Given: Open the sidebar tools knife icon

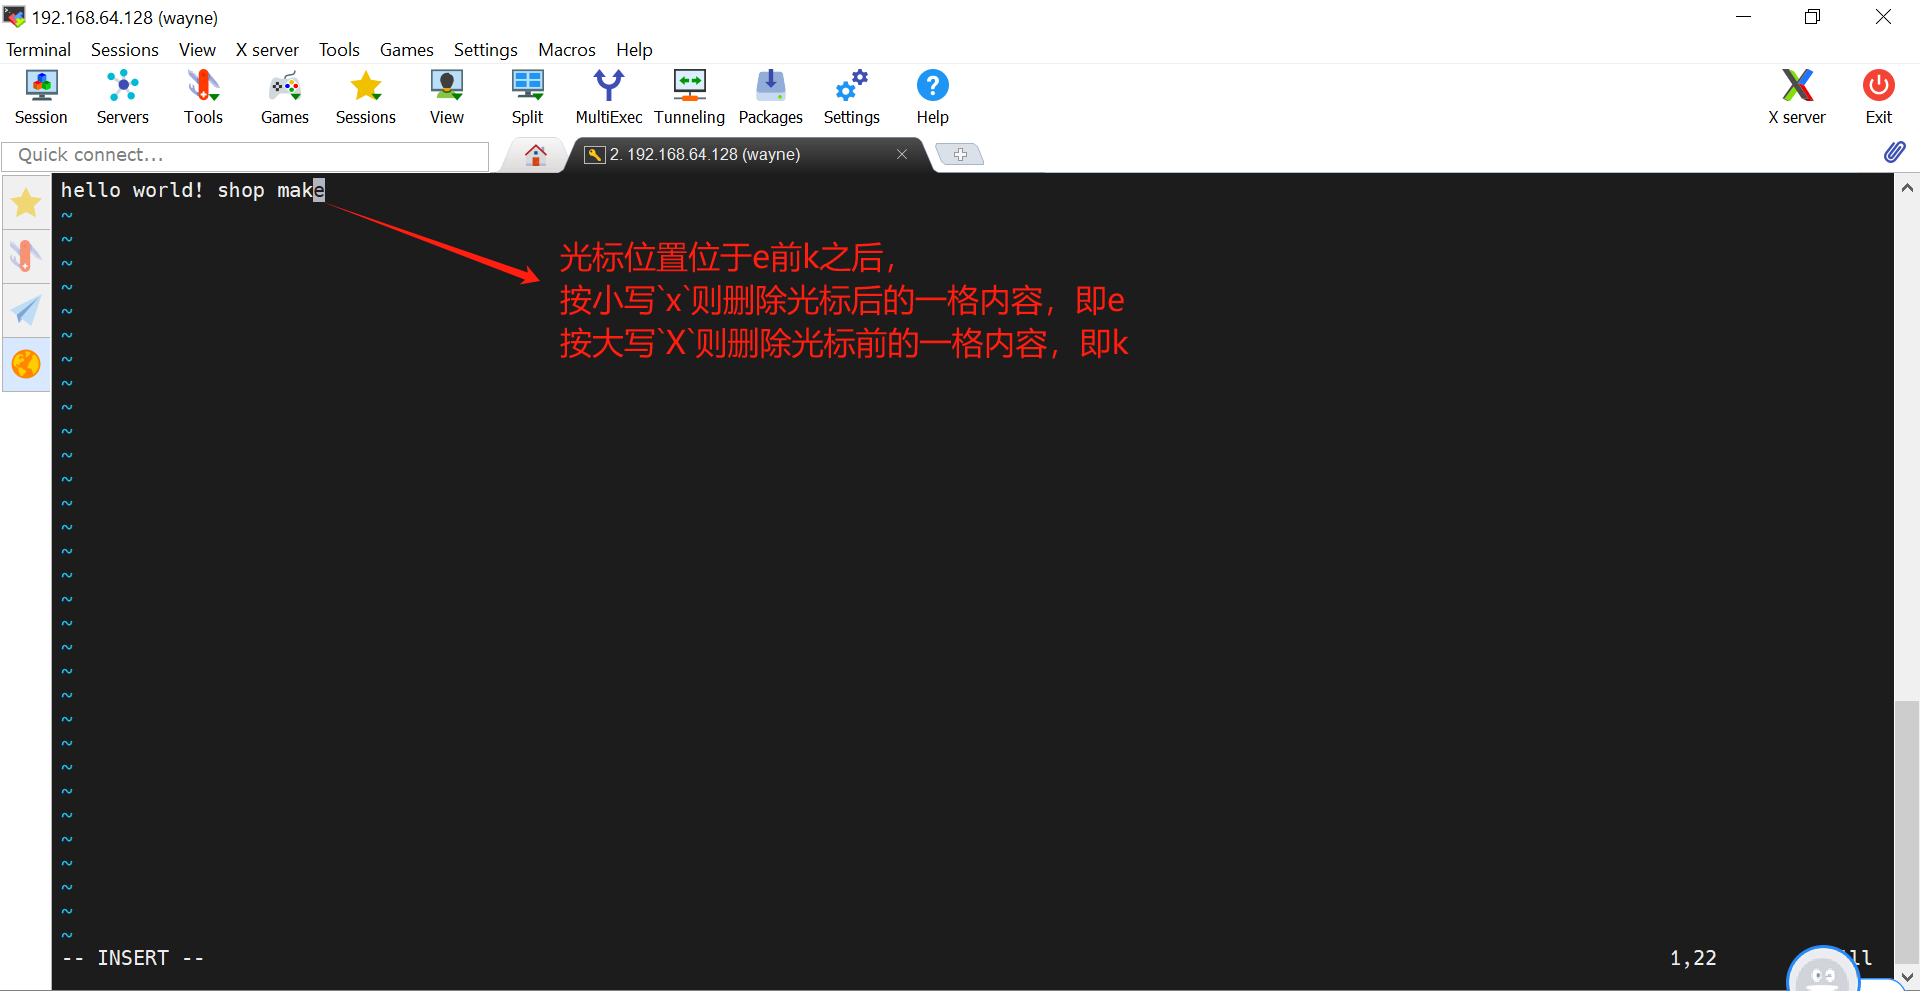Looking at the screenshot, I should 26,256.
